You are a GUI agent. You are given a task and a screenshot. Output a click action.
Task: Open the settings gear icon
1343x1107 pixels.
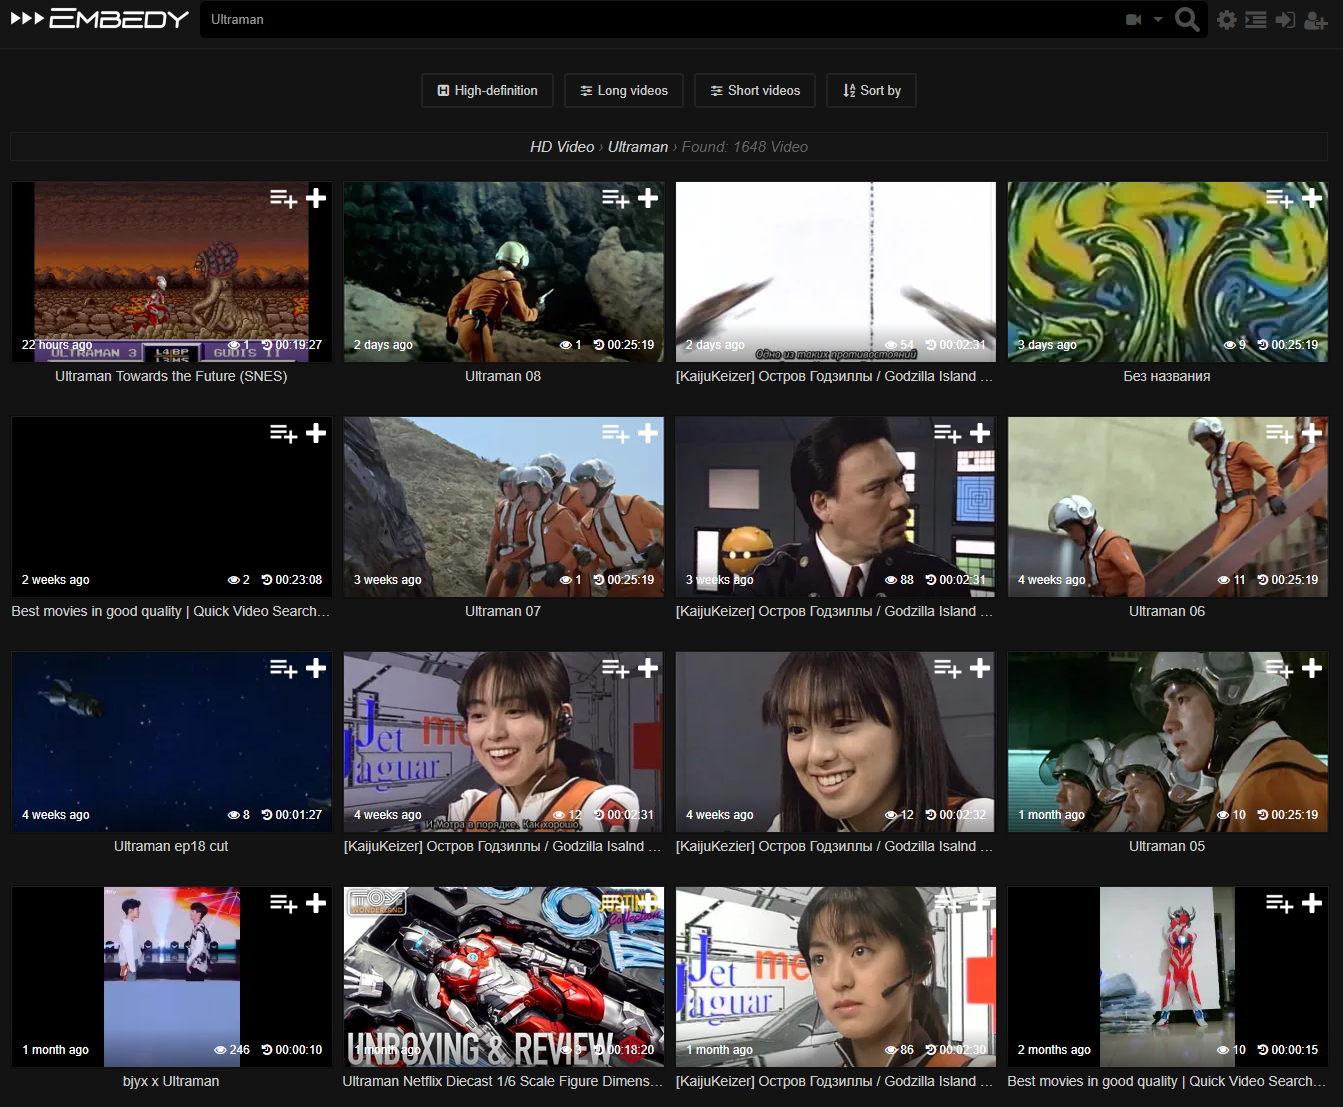coord(1226,20)
